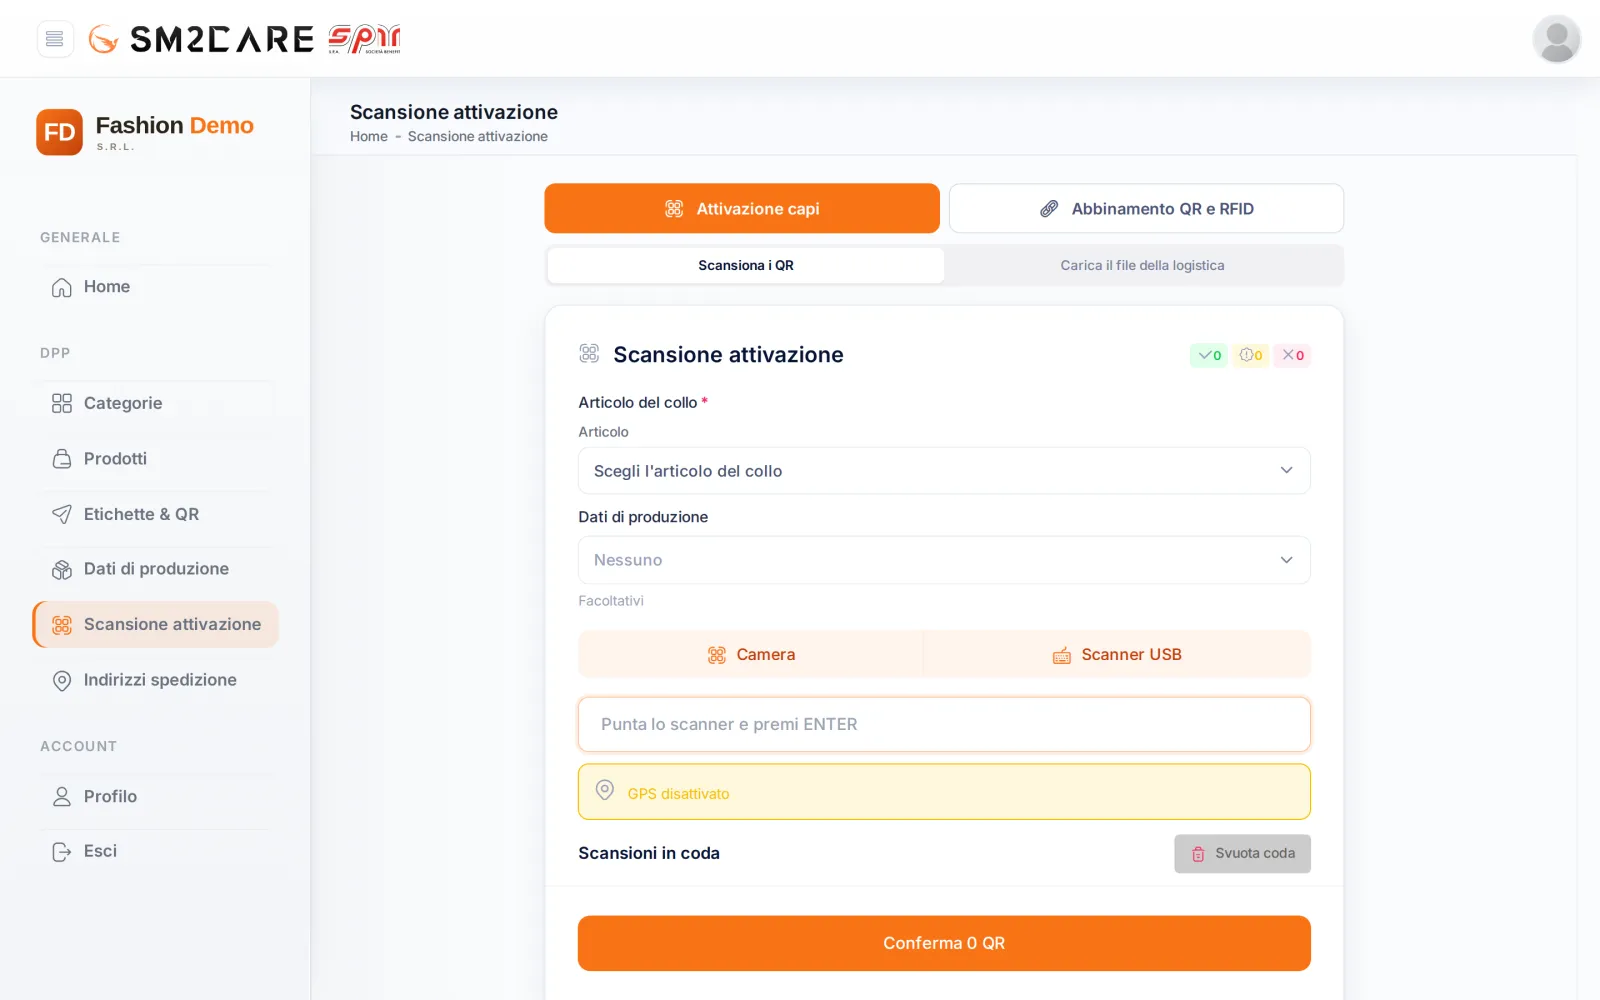Click the Scansioni in coda label
Screen dimensions: 1600x1000
[x=649, y=853]
